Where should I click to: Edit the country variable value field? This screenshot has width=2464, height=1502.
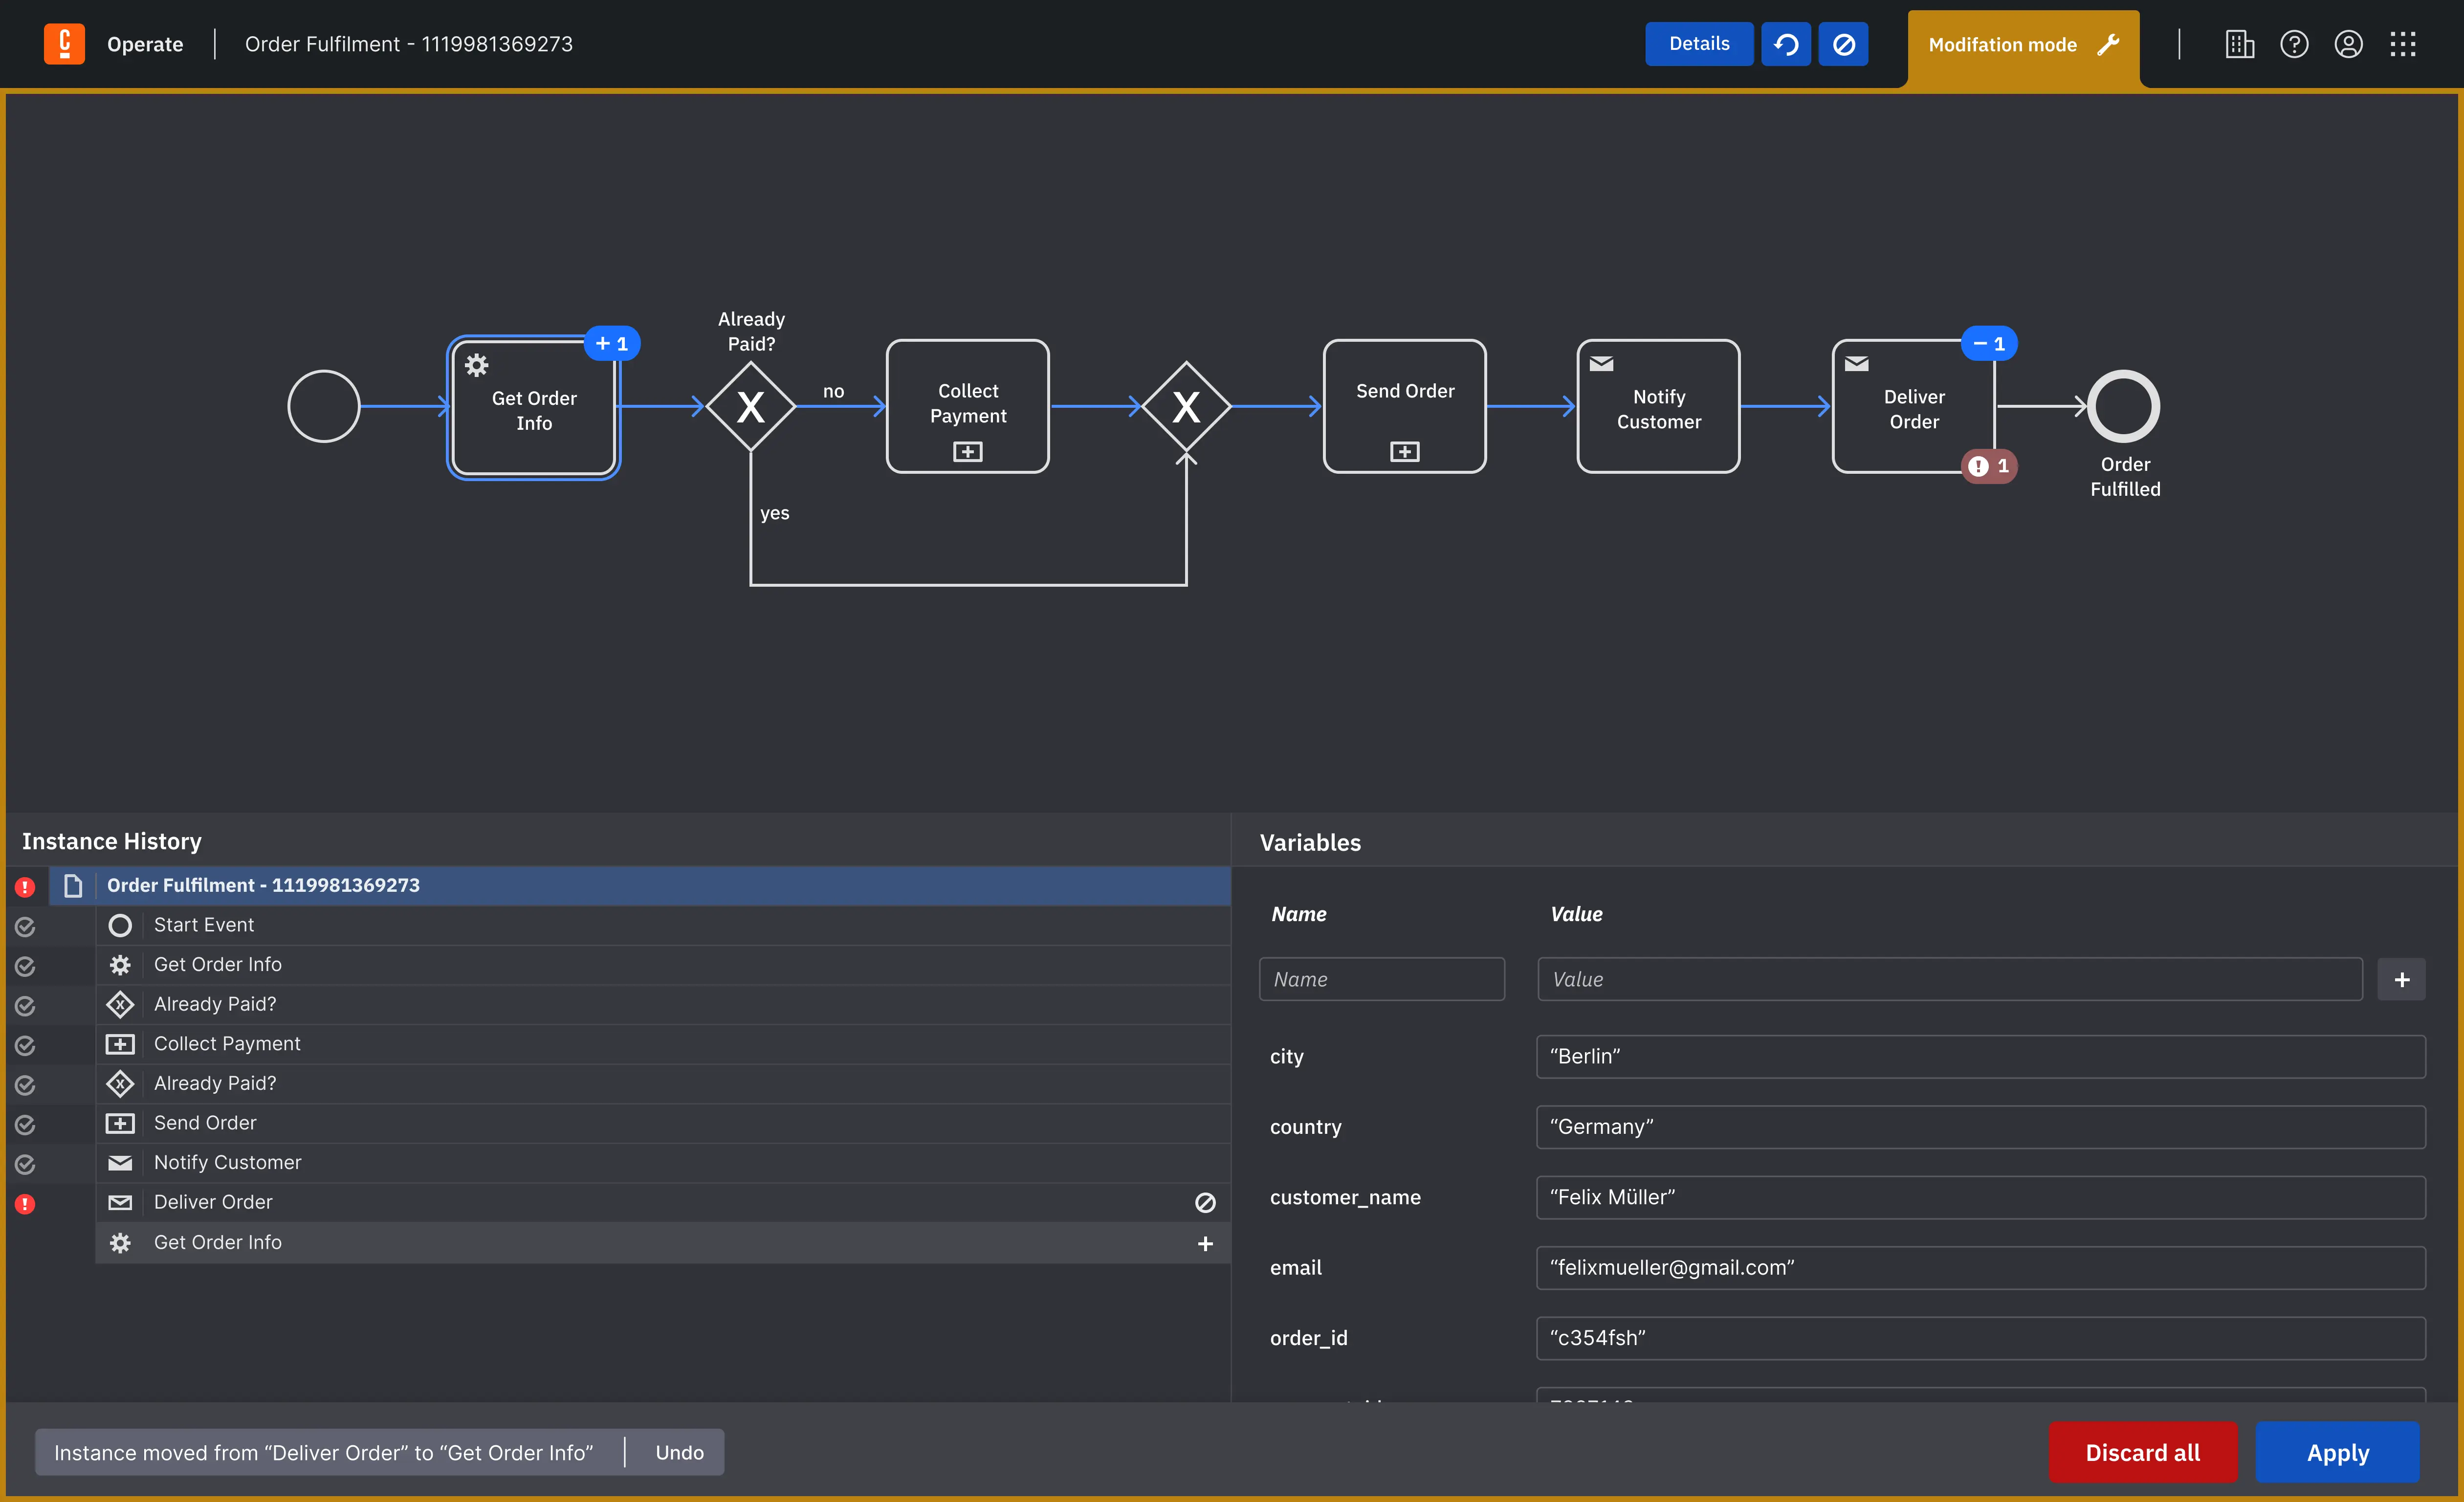point(1980,1127)
